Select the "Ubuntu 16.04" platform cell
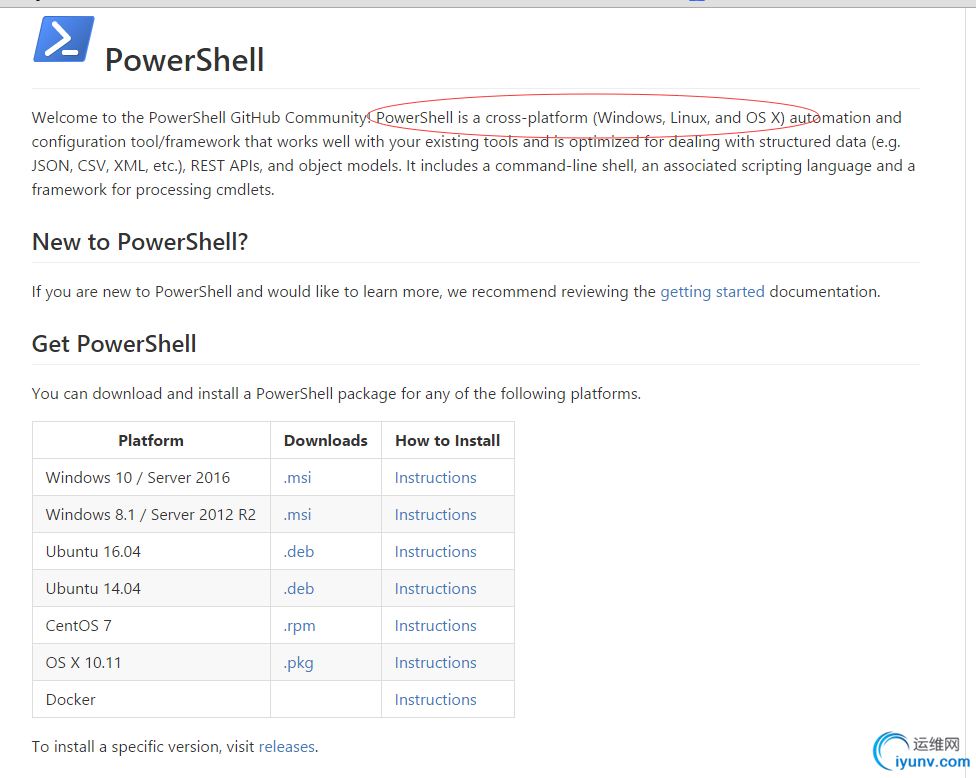The height and width of the screenshot is (778, 976). point(151,551)
